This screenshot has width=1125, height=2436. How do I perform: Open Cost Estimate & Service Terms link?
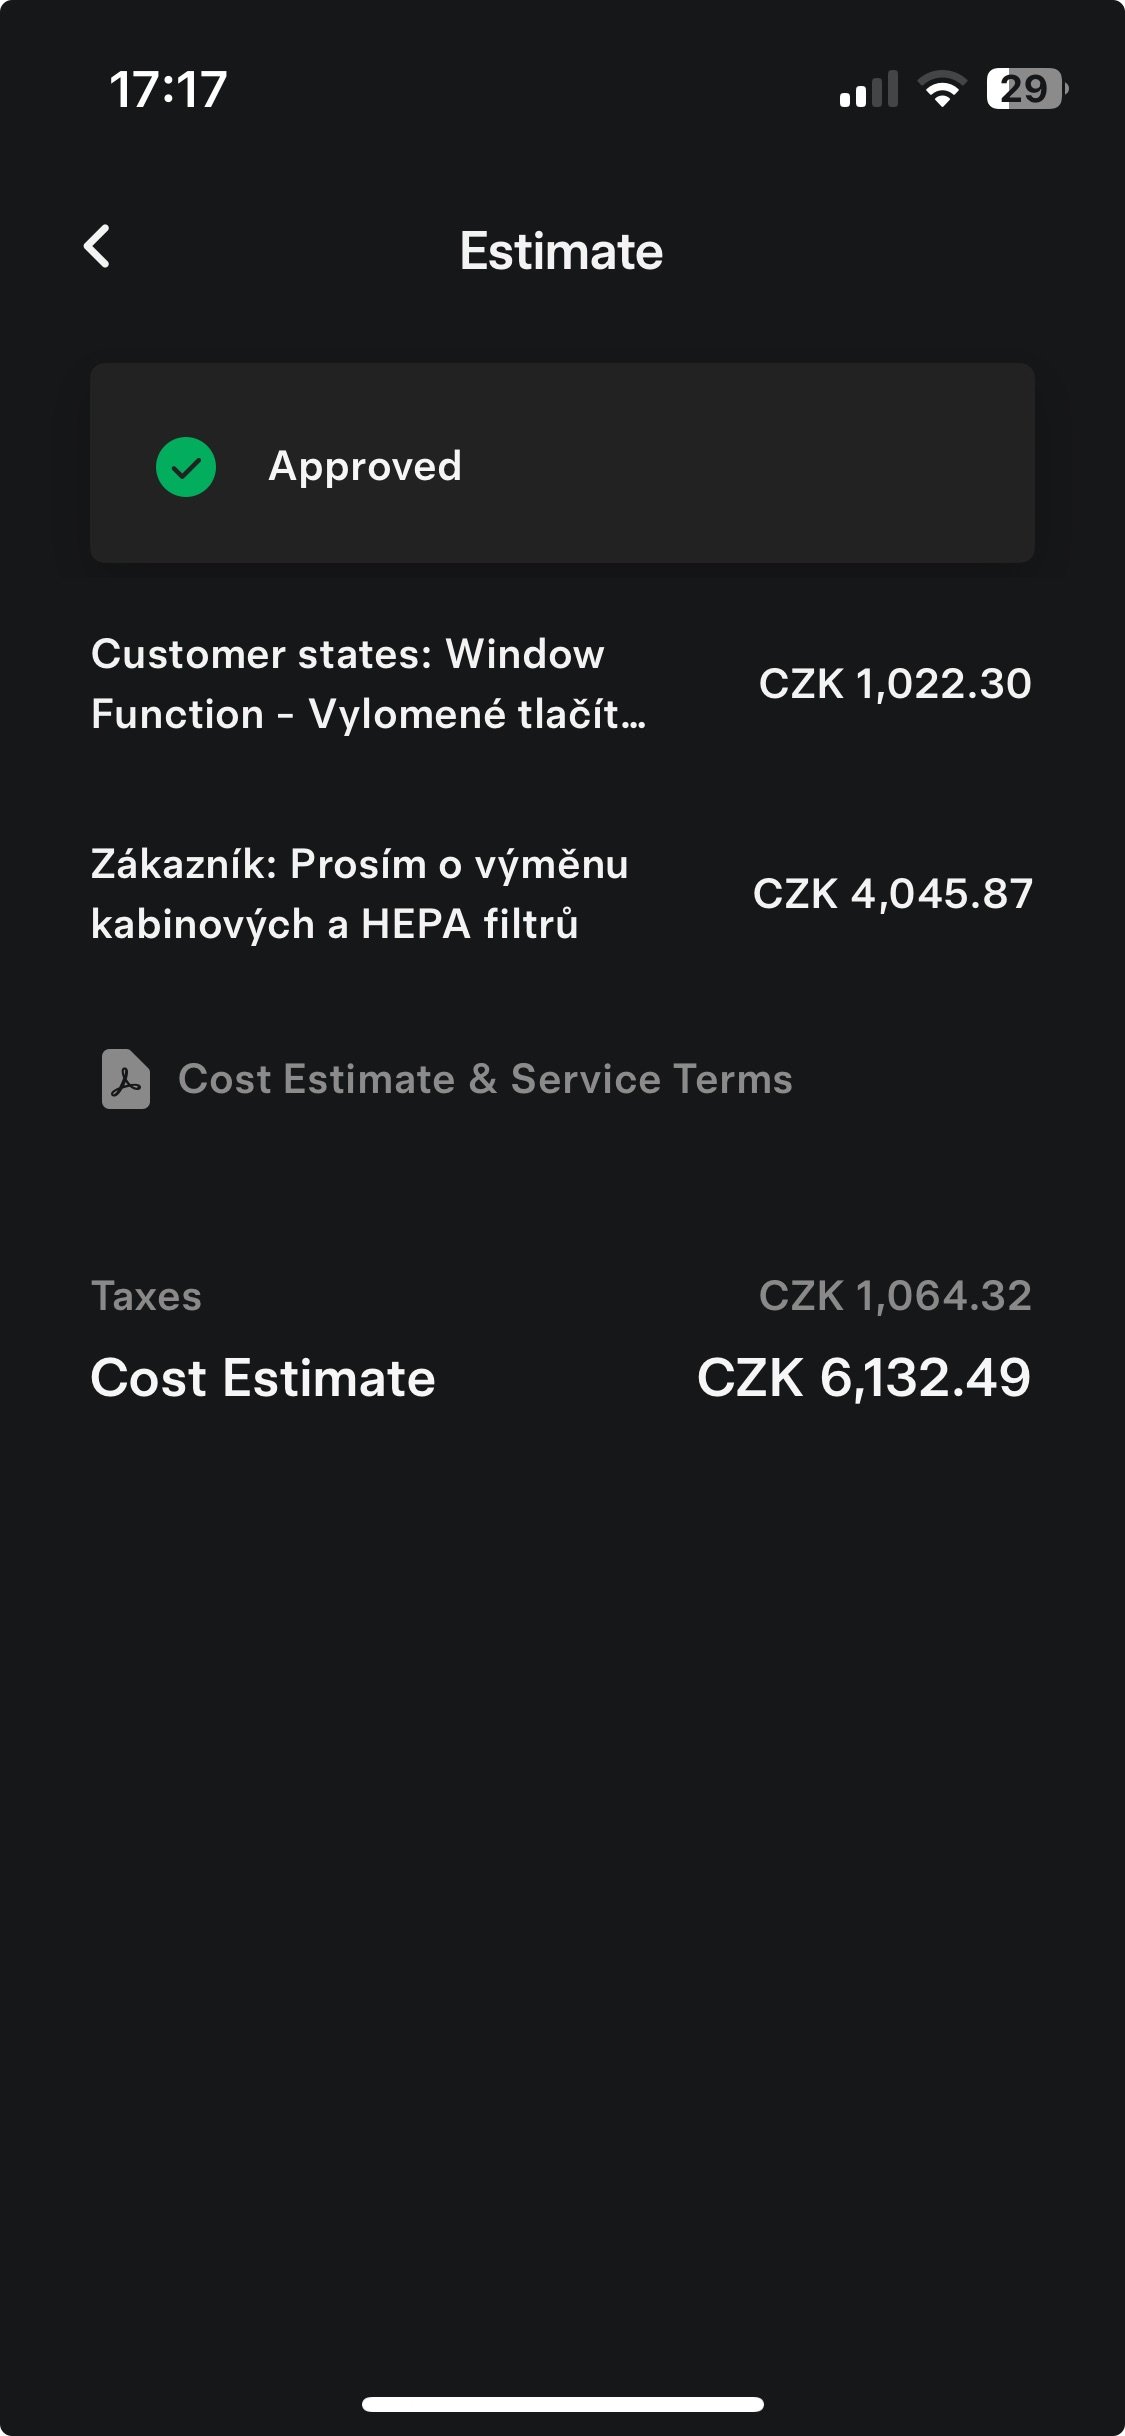(485, 1079)
